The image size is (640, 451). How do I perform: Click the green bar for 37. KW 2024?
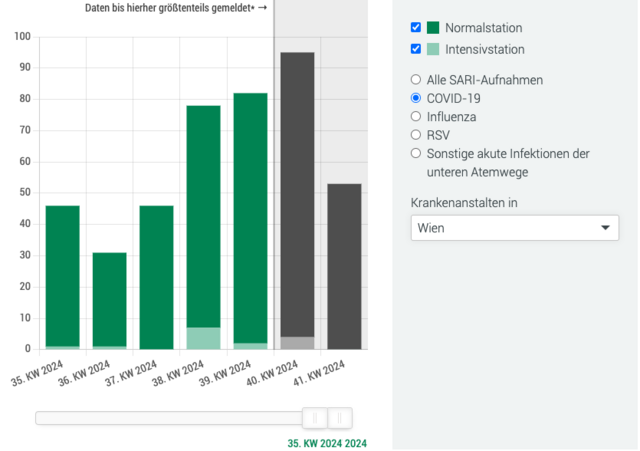(x=156, y=278)
